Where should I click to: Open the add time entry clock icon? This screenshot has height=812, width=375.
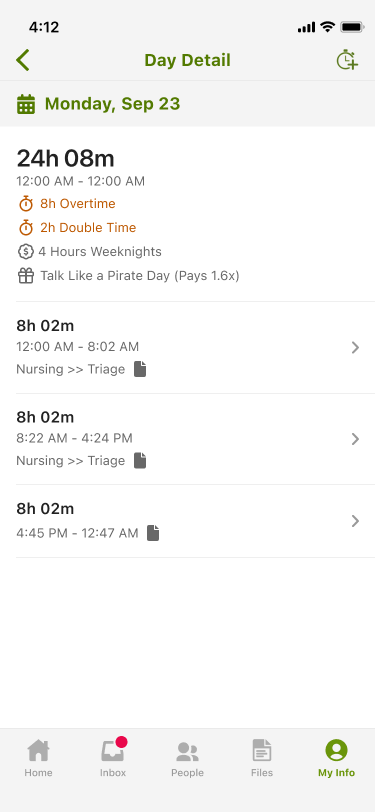coord(347,60)
